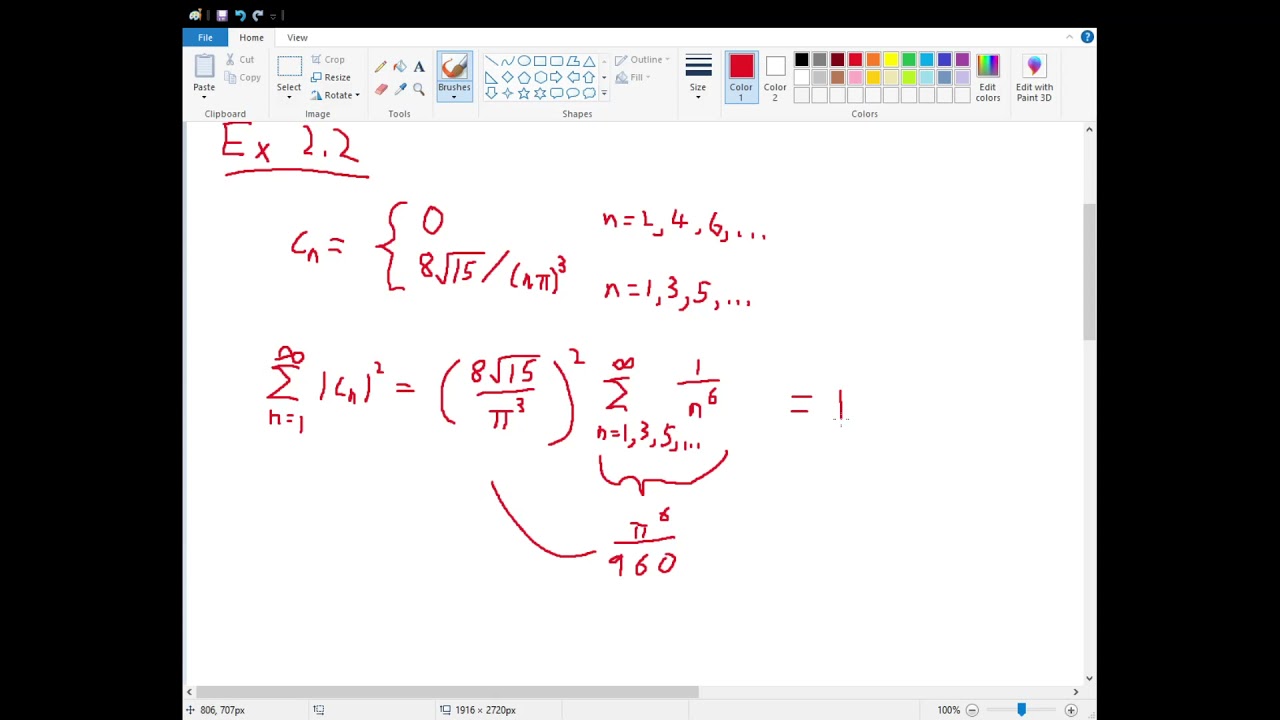Collapse the ribbon with the arrow
1280x720 pixels.
pyautogui.click(x=1069, y=37)
